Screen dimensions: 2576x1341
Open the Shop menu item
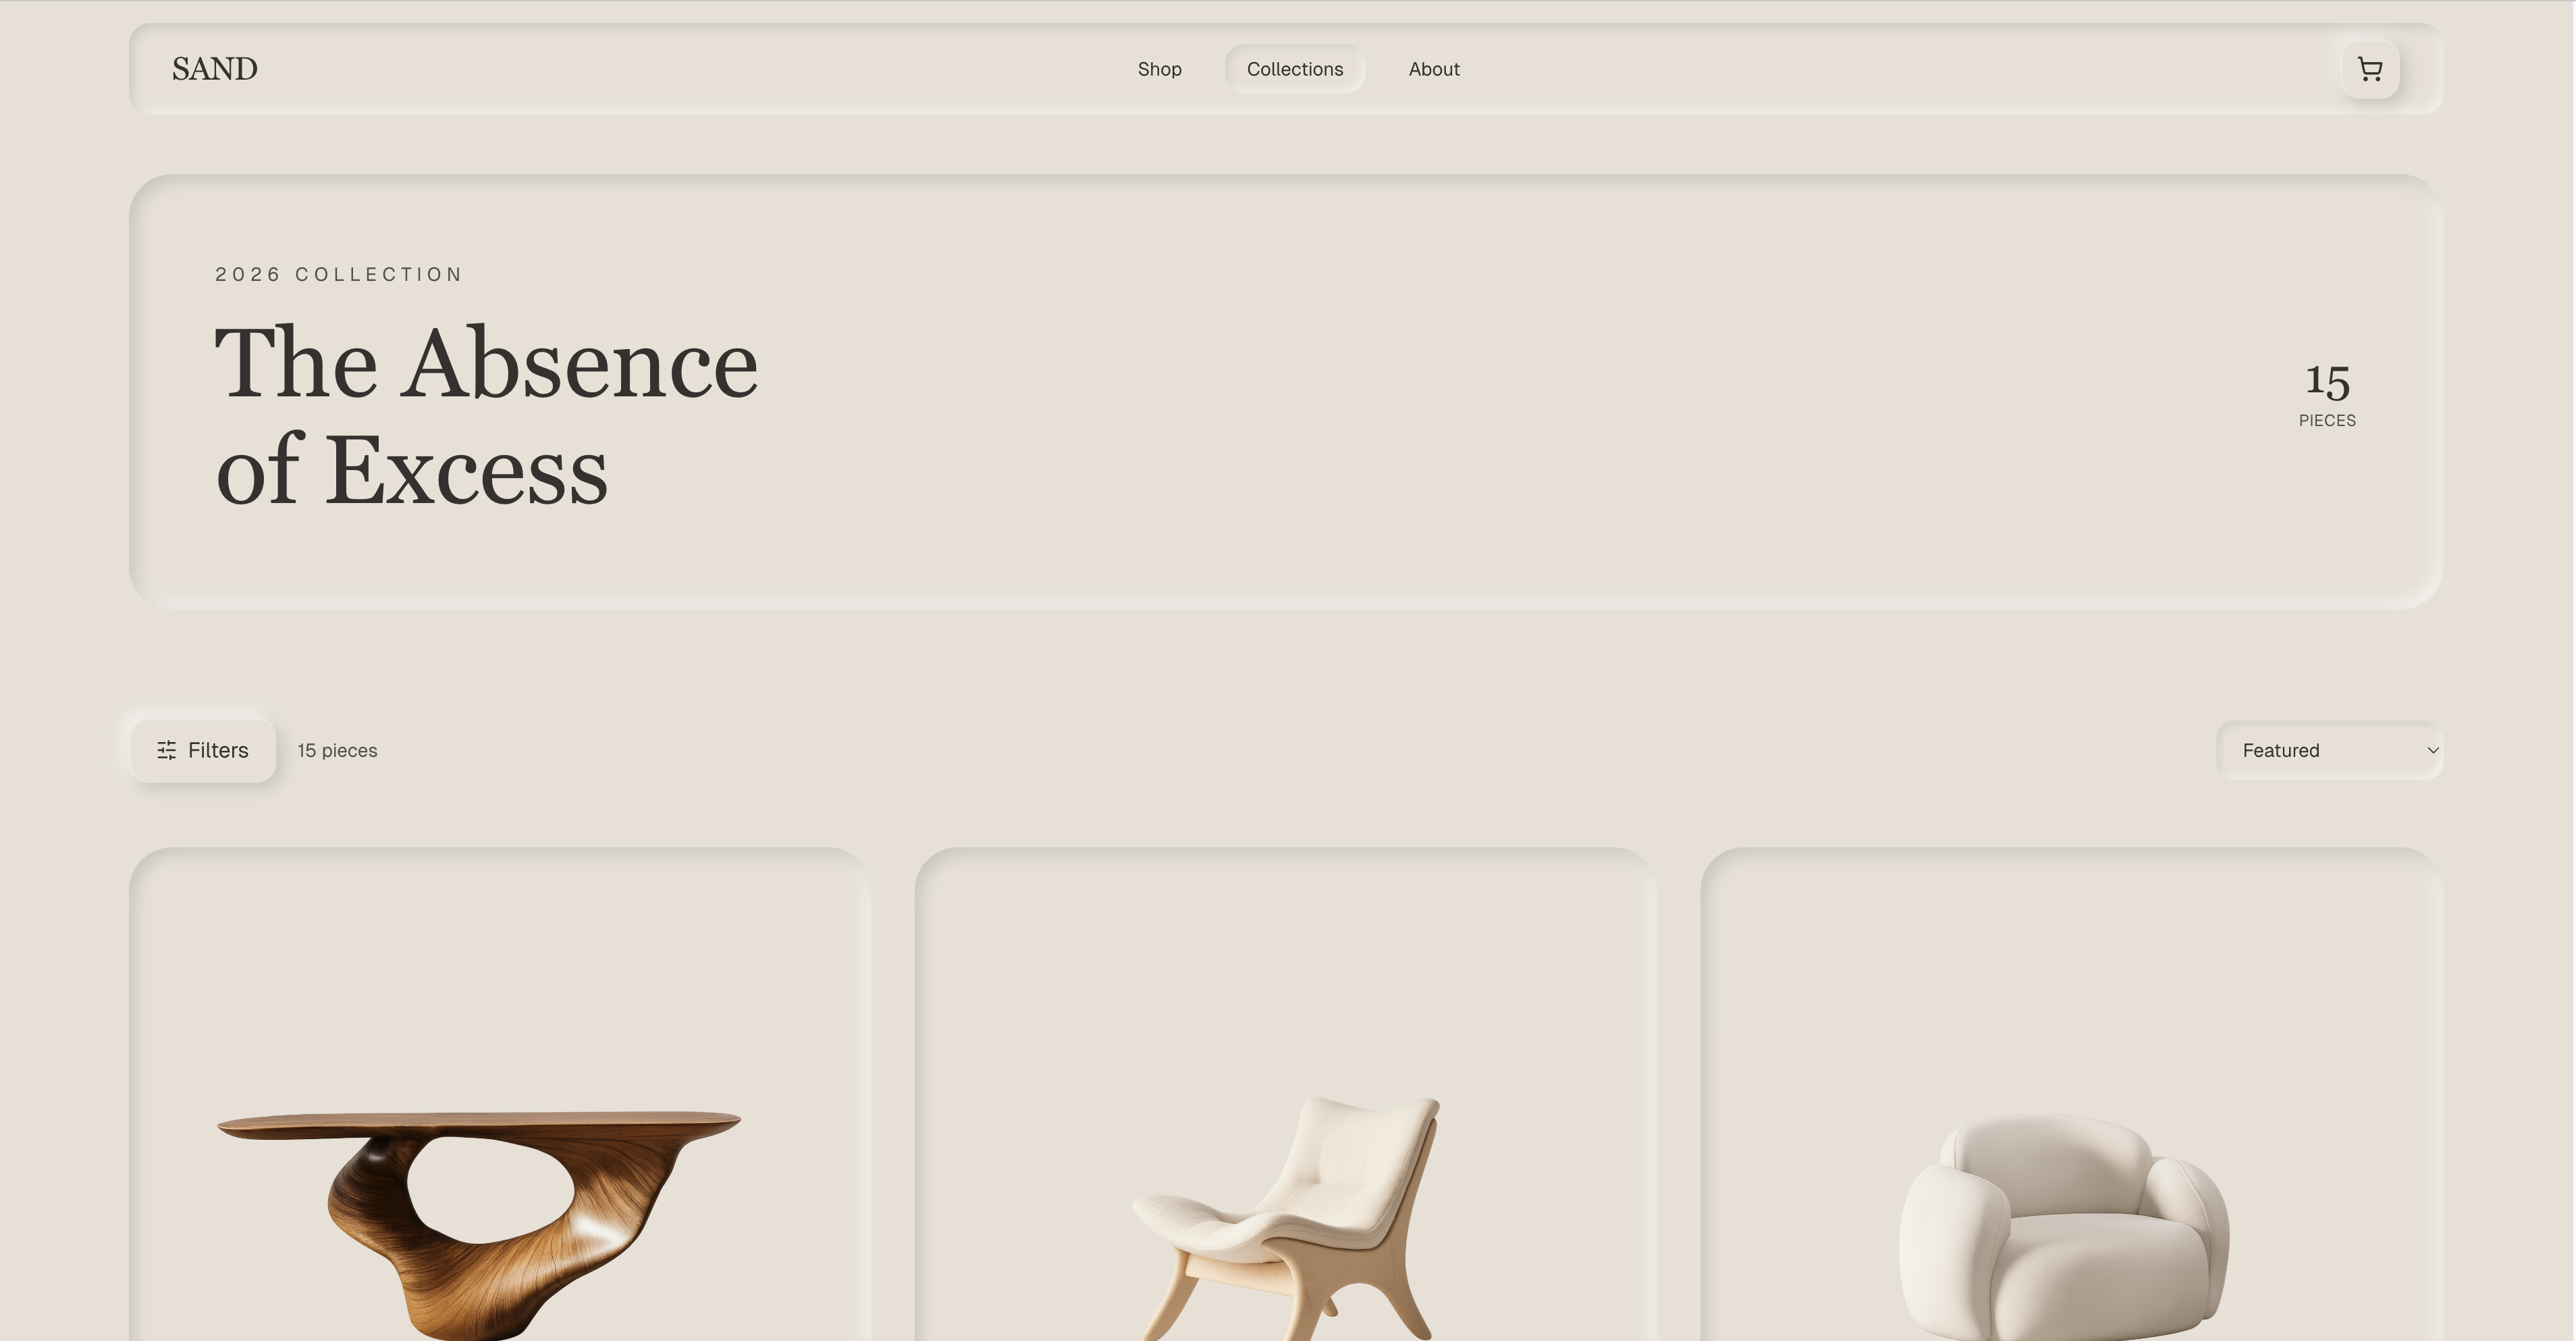tap(1159, 69)
